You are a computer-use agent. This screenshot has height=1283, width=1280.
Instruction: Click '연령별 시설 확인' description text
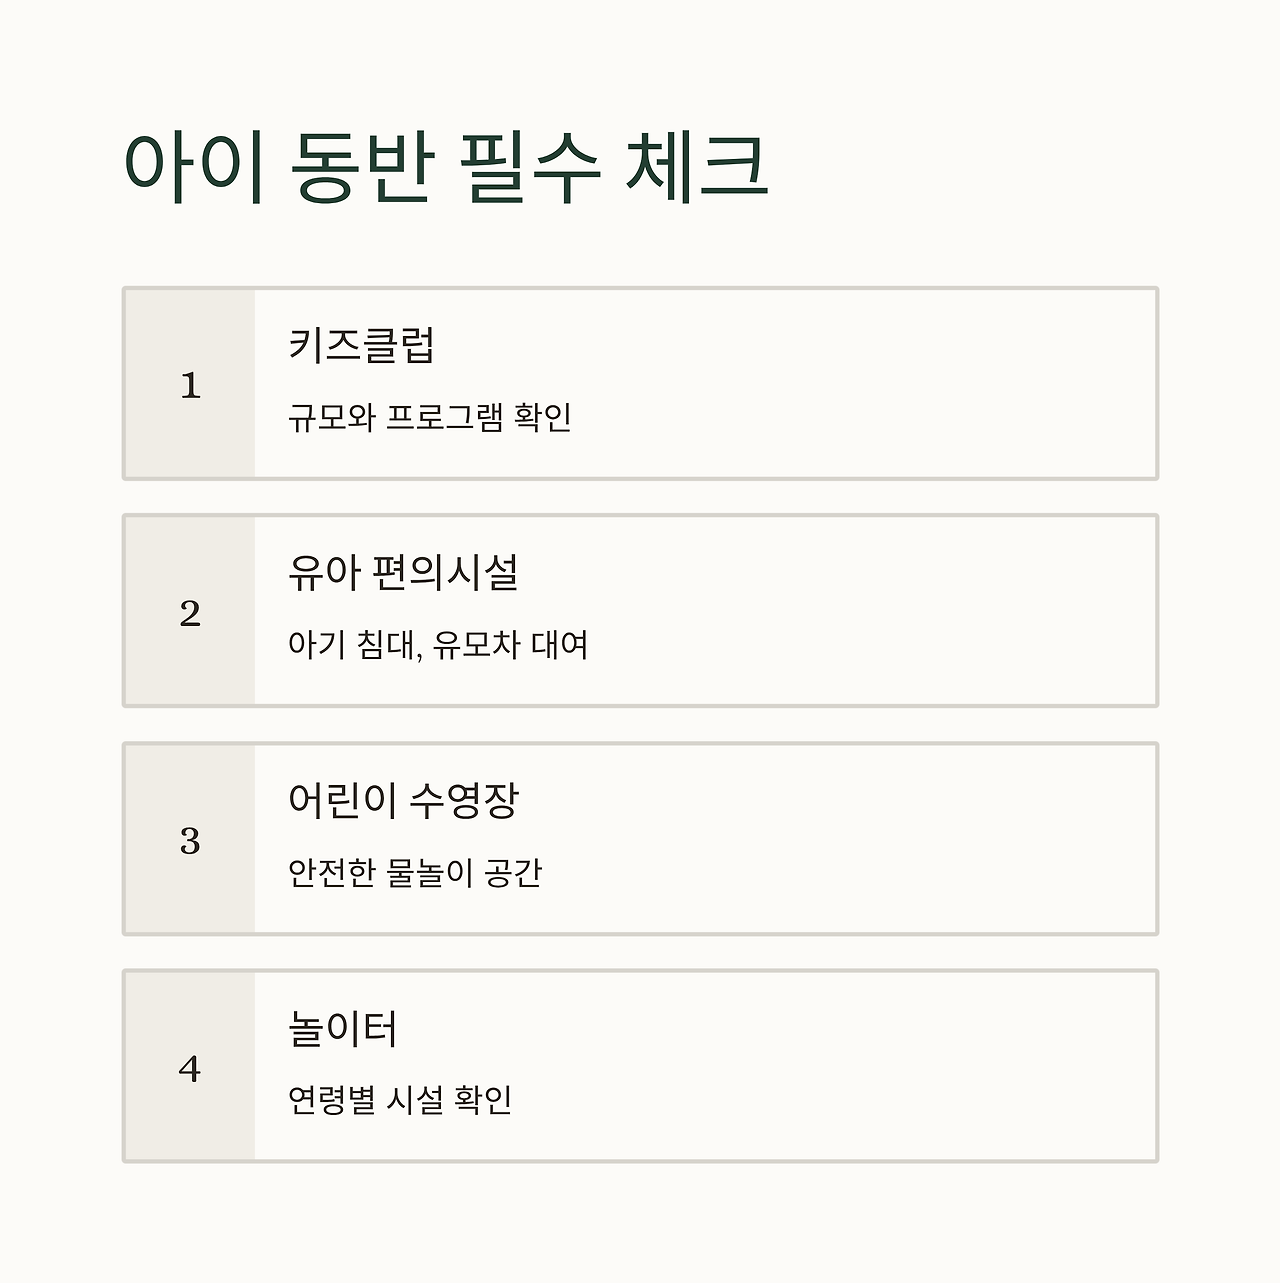click(400, 1100)
